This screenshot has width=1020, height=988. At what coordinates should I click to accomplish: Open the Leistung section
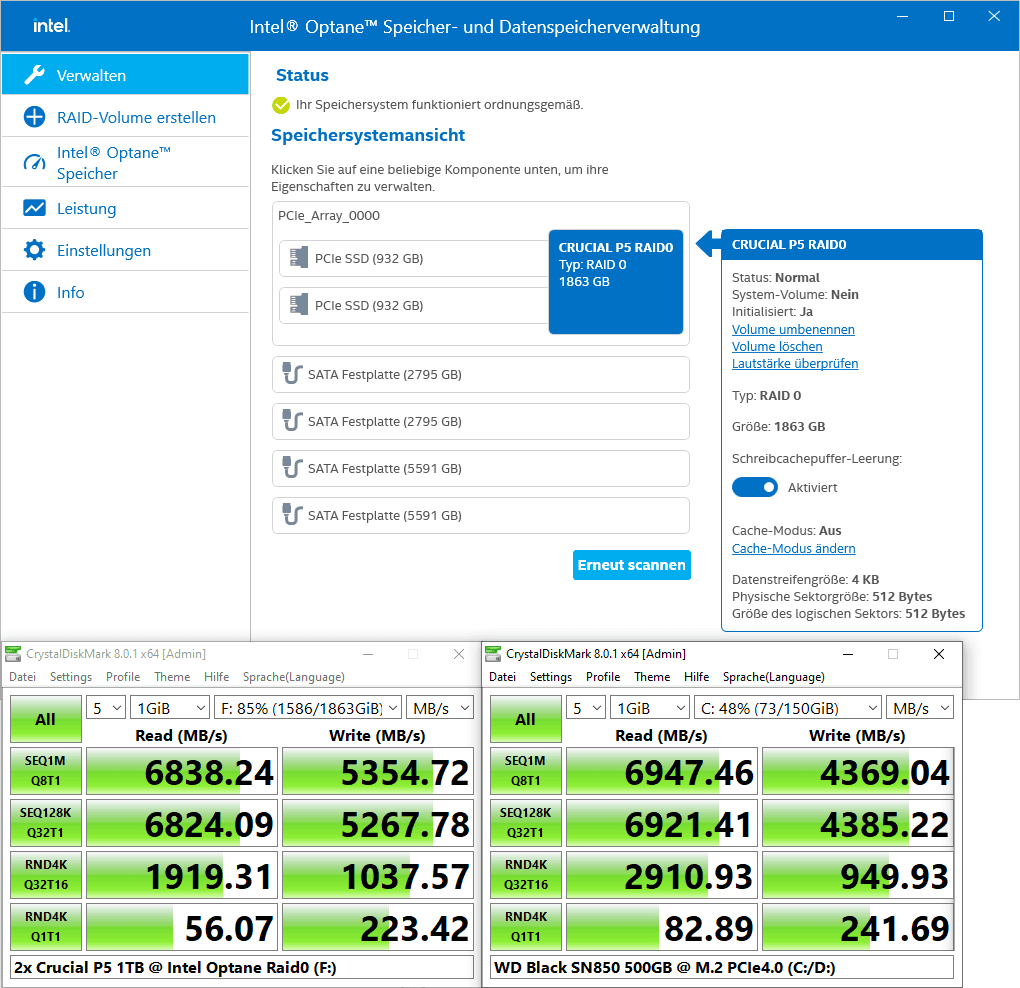(x=126, y=208)
